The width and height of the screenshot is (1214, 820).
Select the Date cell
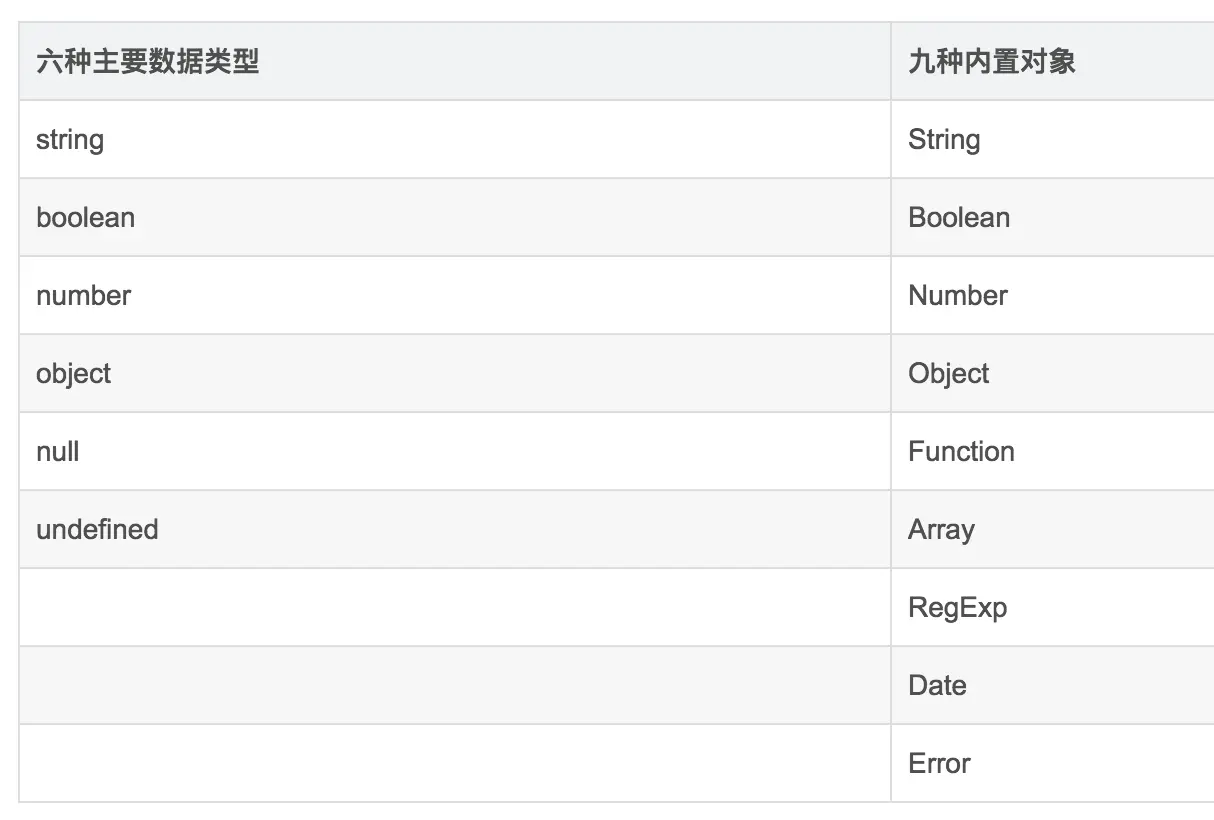(x=1052, y=685)
